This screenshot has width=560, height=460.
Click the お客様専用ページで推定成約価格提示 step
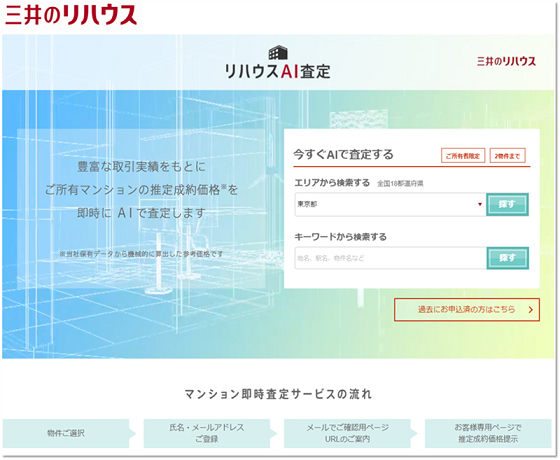(x=488, y=433)
